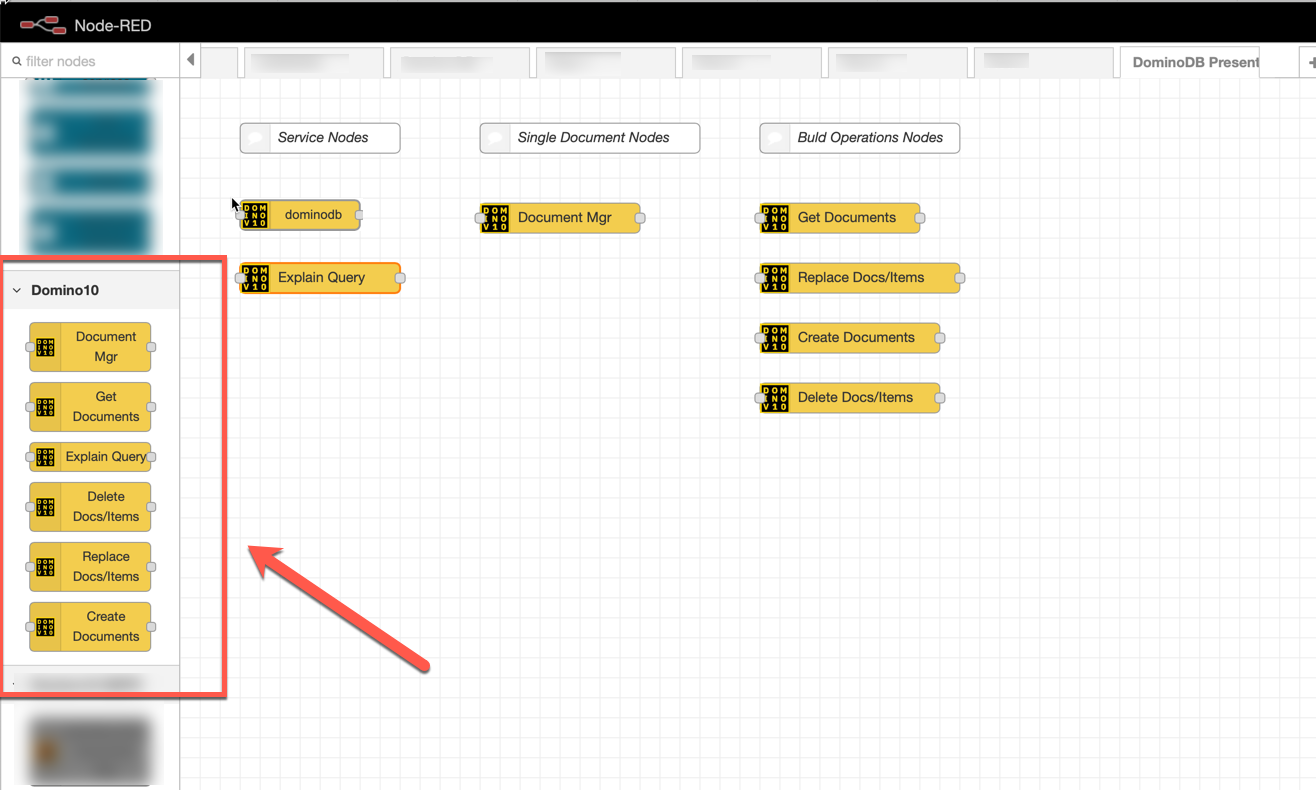Hide the palette sidebar with arrow toggle
The width and height of the screenshot is (1316, 790).
[190, 61]
